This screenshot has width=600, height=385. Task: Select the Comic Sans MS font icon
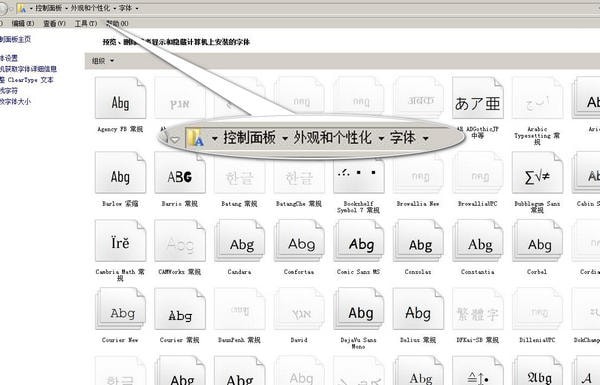[359, 240]
